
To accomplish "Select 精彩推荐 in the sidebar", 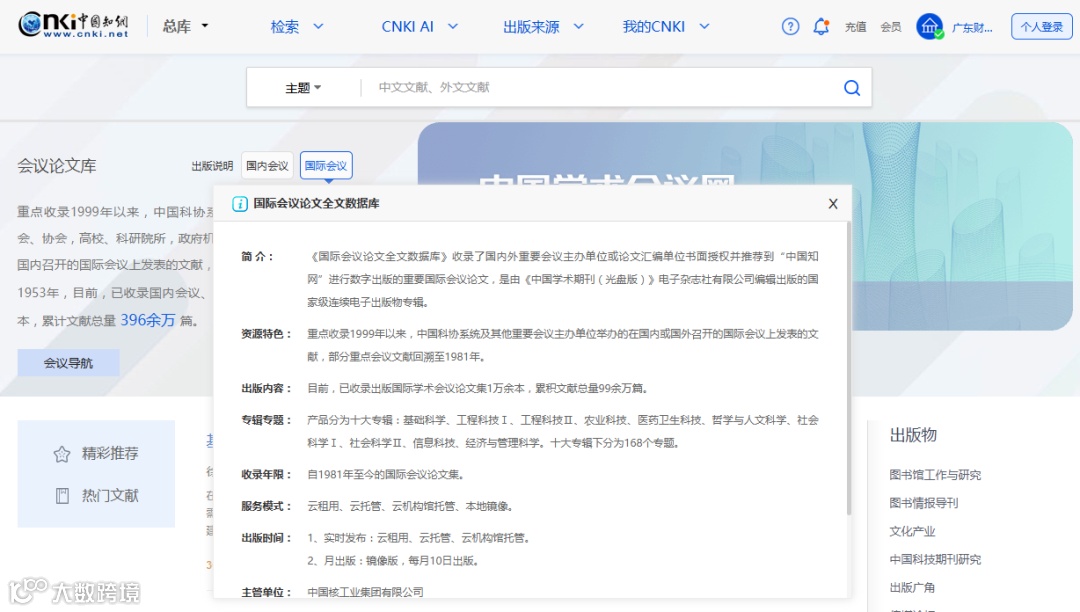I will [x=110, y=454].
